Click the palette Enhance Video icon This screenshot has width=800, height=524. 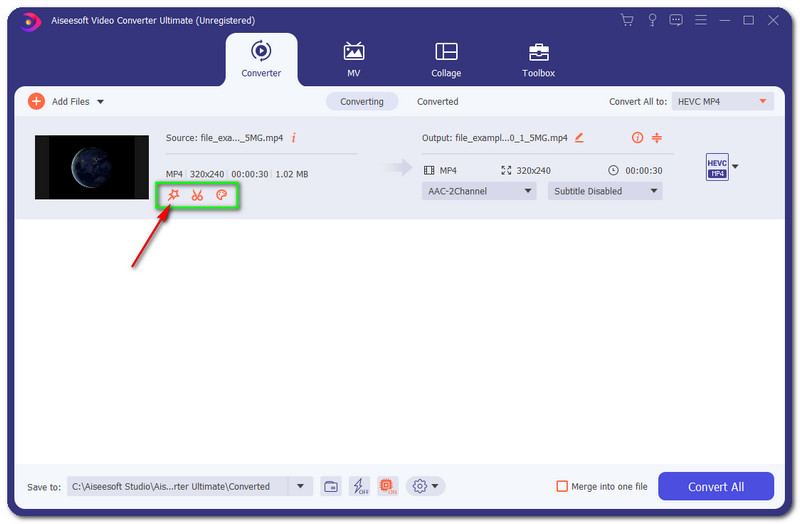tap(222, 195)
